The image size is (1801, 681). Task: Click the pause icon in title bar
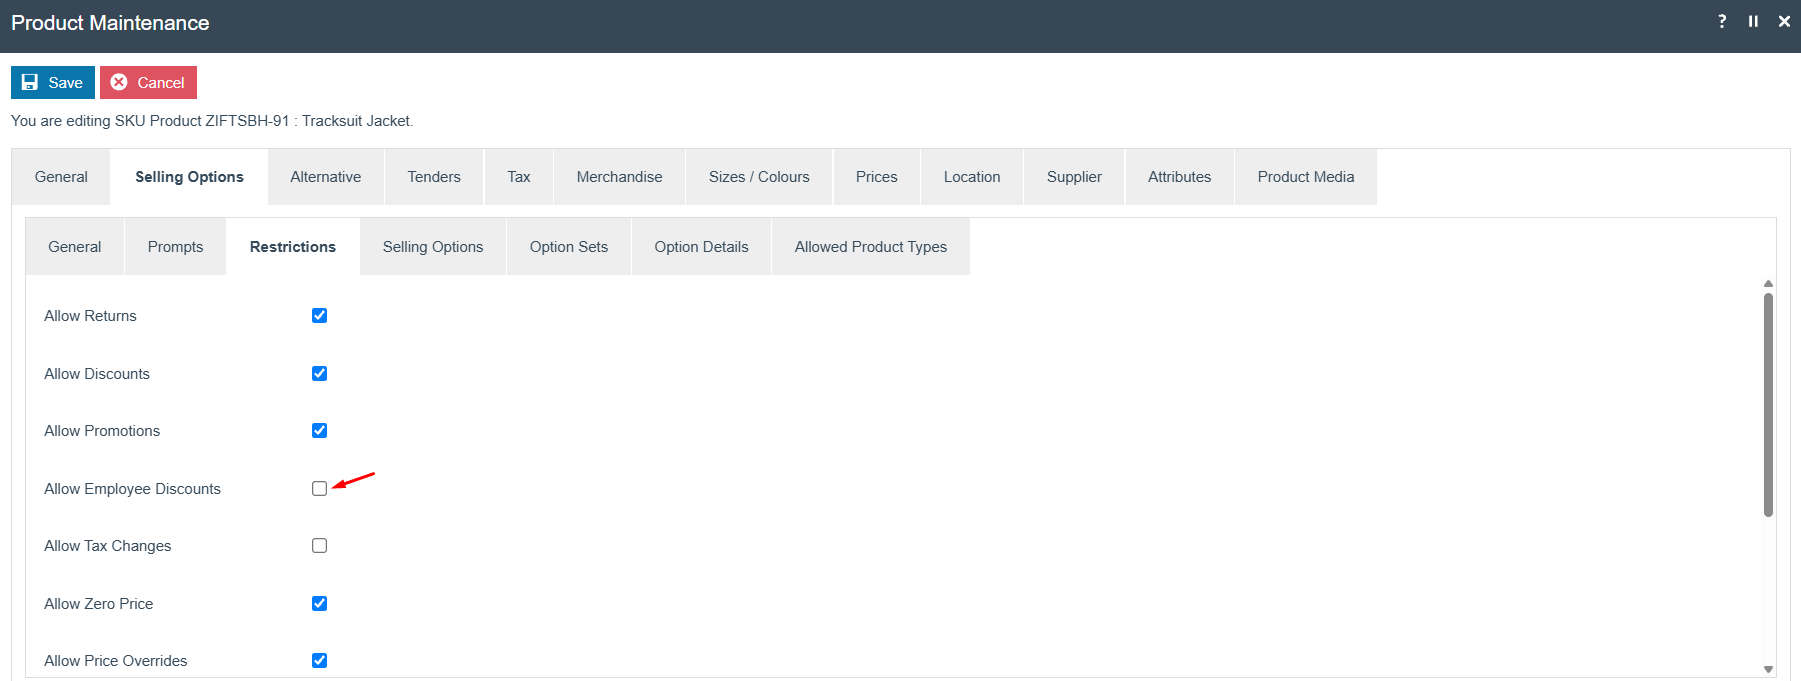tap(1753, 21)
